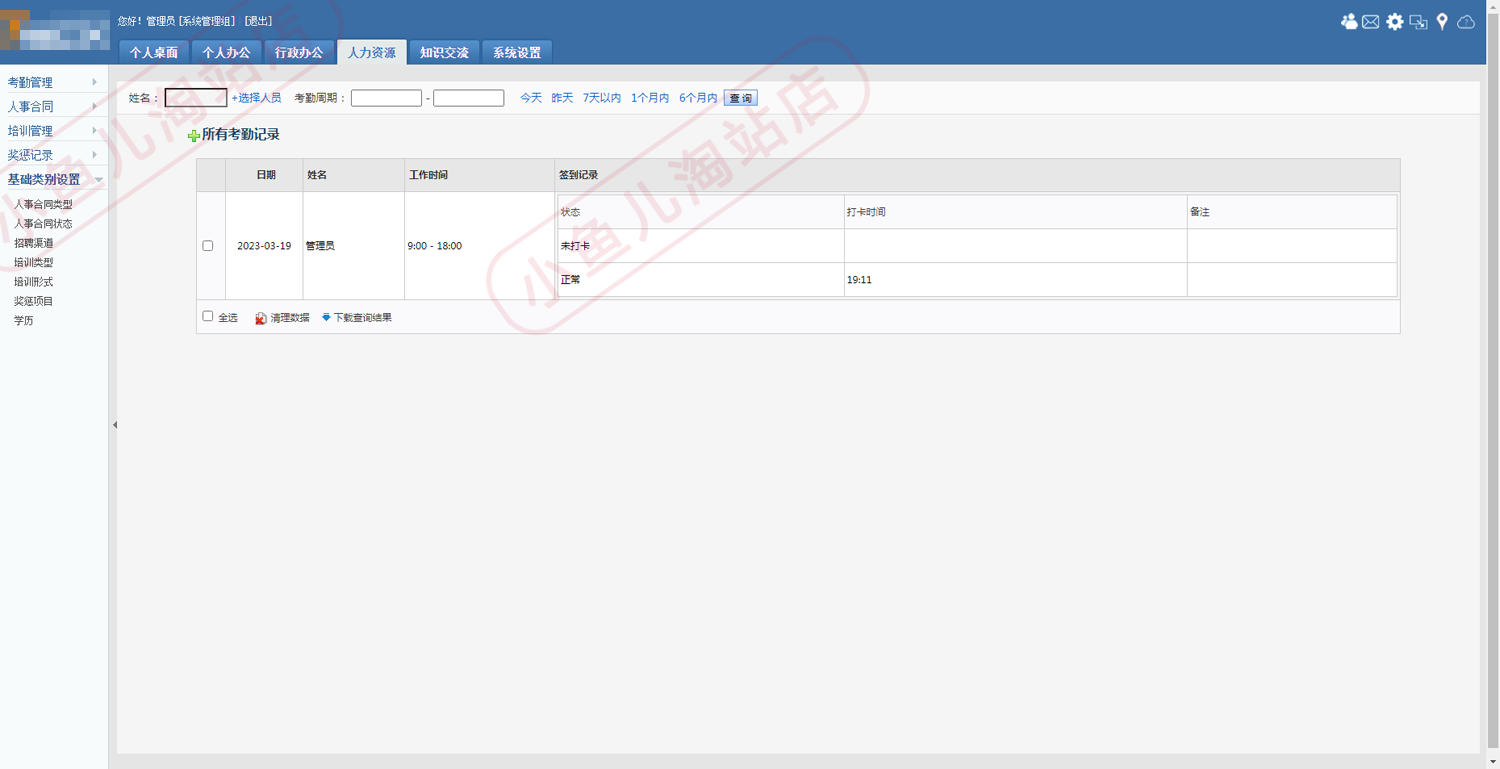The height and width of the screenshot is (769, 1500).
Task: Open 培训形式 in sidebar
Action: tap(33, 282)
